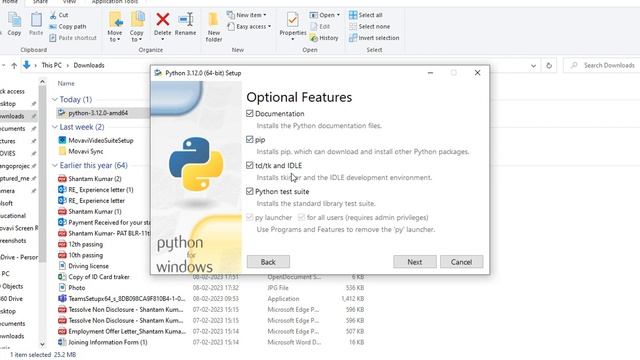Viewport: 640px width, 360px height.
Task: Click the Edit item in Open group
Action: 320,27
